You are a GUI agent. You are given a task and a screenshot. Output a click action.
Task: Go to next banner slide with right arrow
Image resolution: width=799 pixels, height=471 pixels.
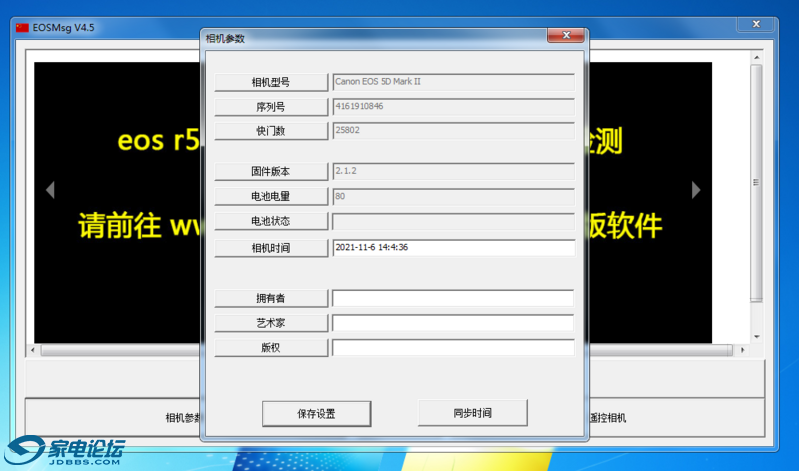696,190
